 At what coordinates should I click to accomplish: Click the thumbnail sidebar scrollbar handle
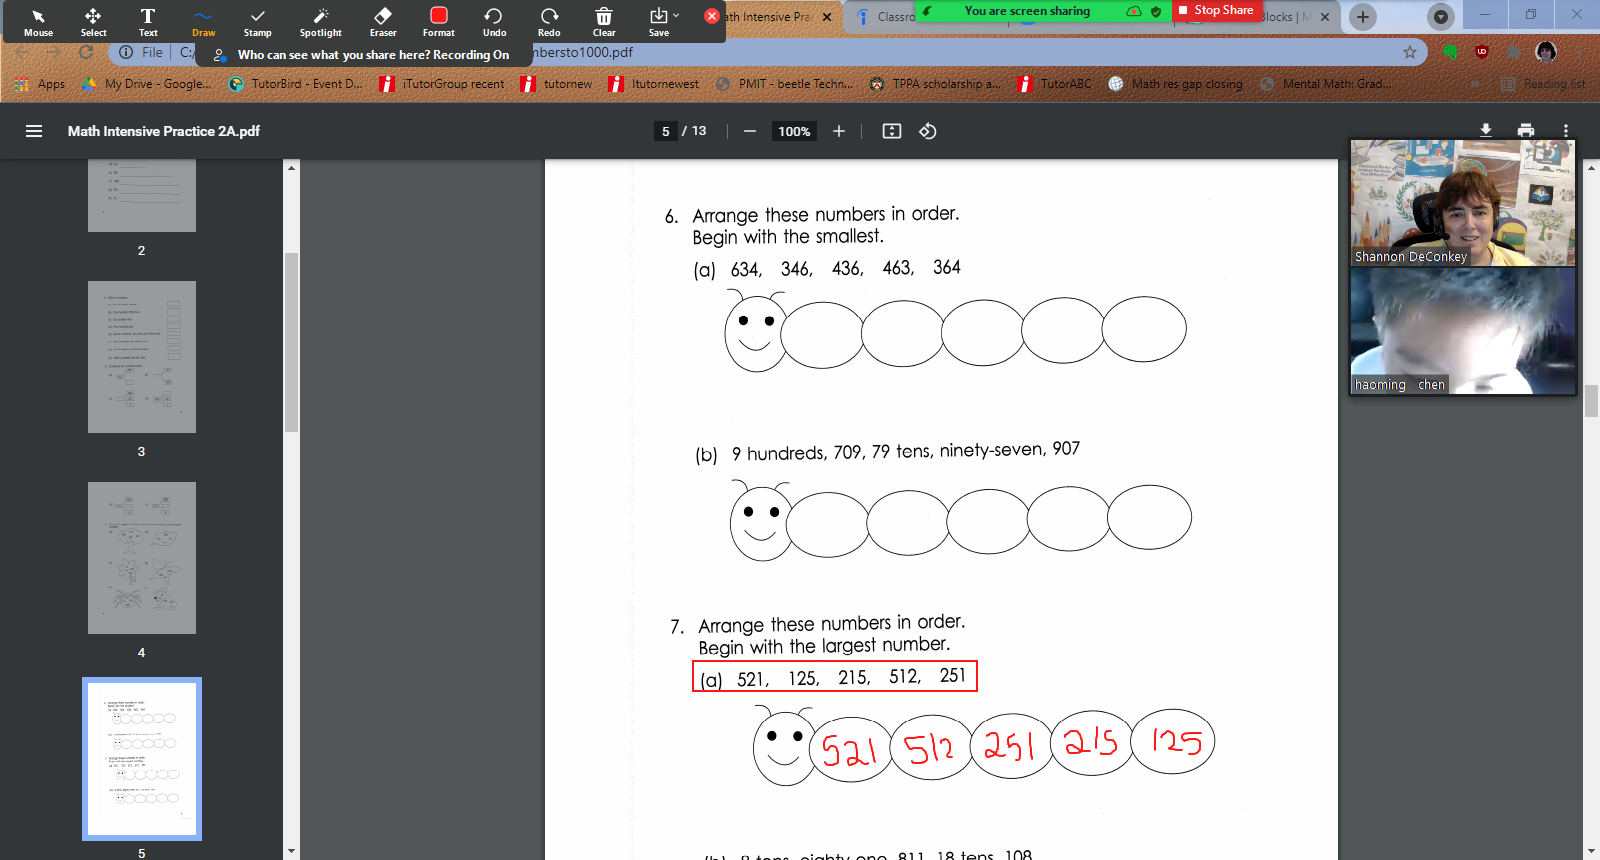coord(291,342)
